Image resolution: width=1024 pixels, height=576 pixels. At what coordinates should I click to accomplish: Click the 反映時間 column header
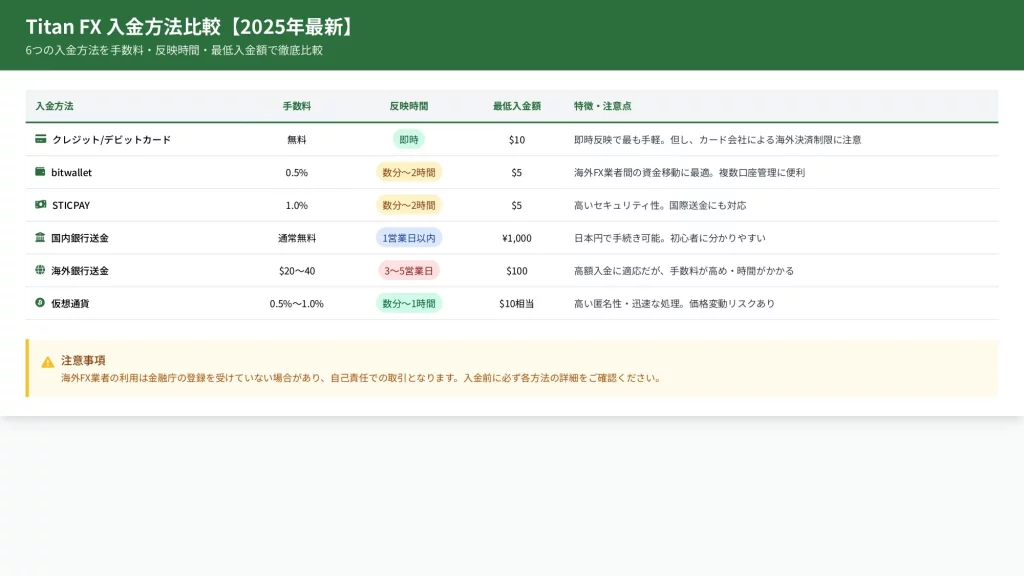pyautogui.click(x=408, y=106)
